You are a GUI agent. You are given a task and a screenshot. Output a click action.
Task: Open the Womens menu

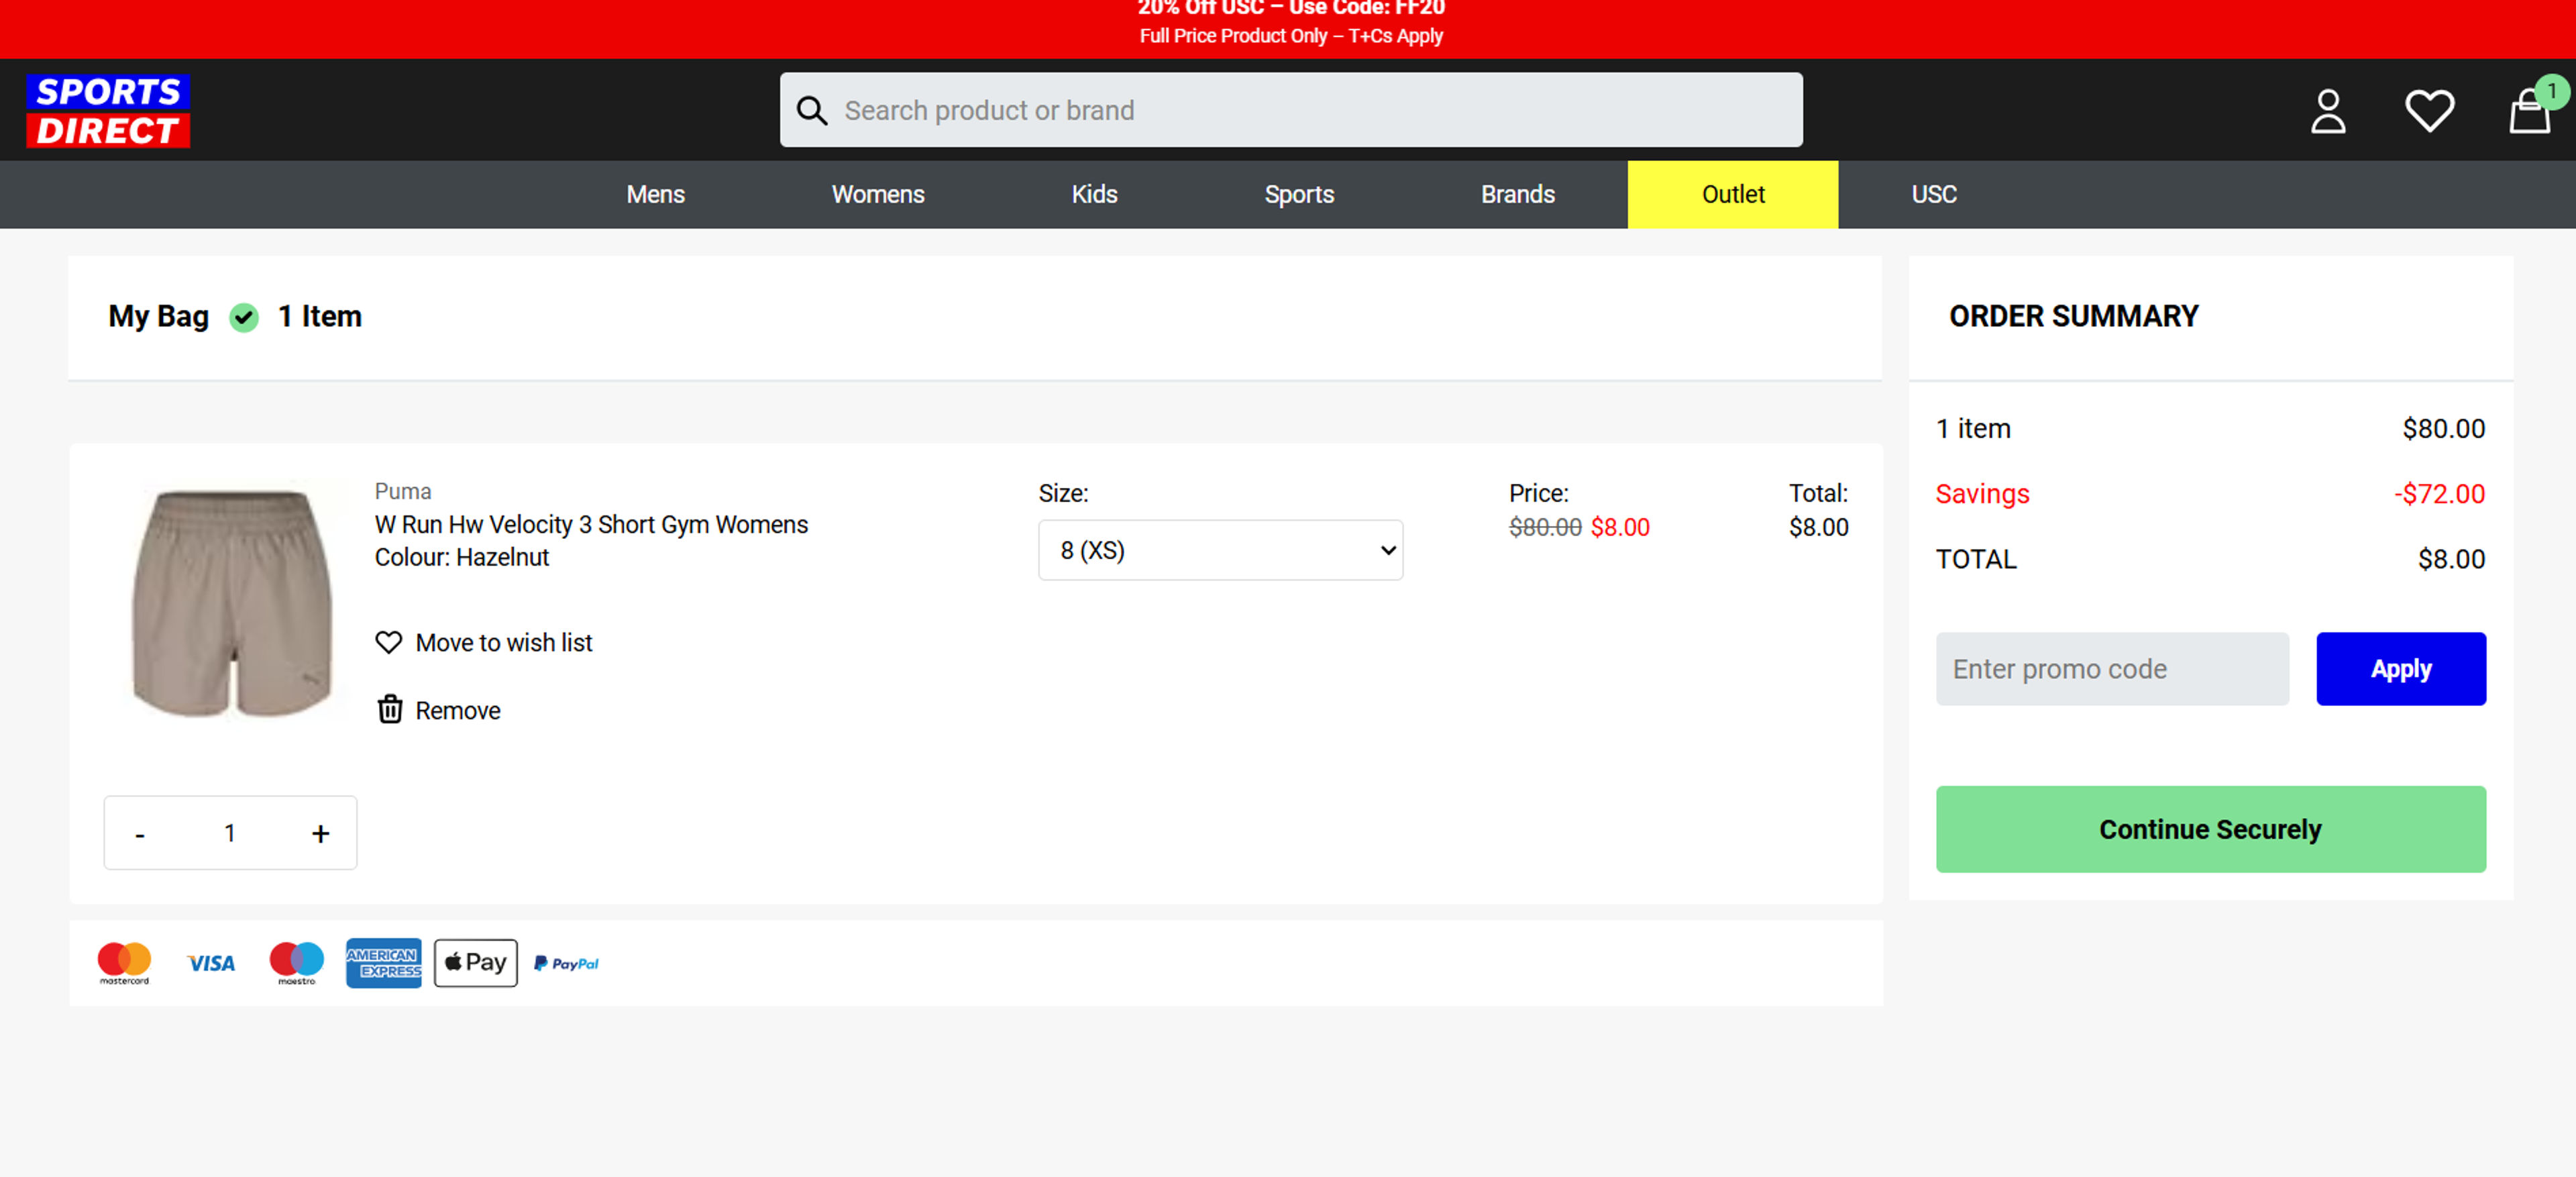point(877,194)
